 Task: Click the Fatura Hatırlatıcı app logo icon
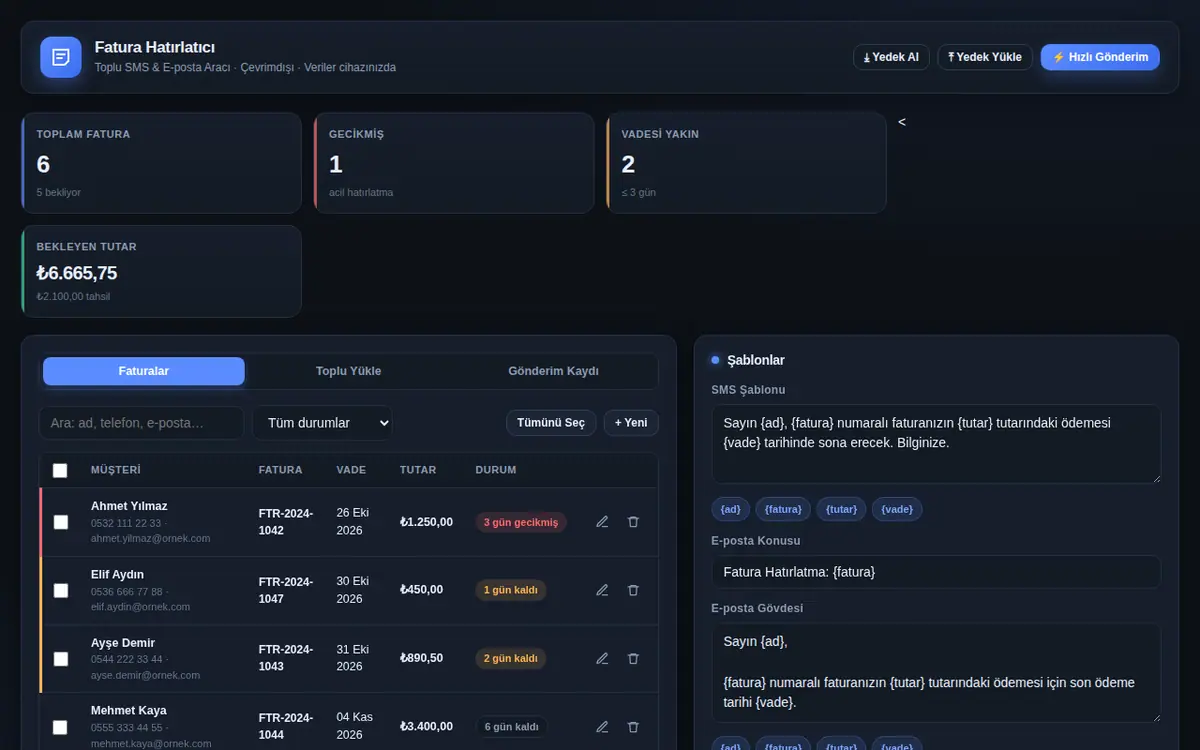(61, 57)
